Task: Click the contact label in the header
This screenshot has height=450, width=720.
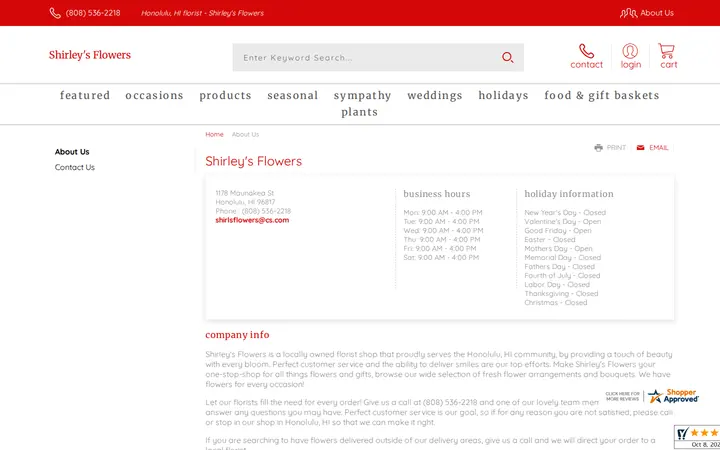Action: [586, 65]
